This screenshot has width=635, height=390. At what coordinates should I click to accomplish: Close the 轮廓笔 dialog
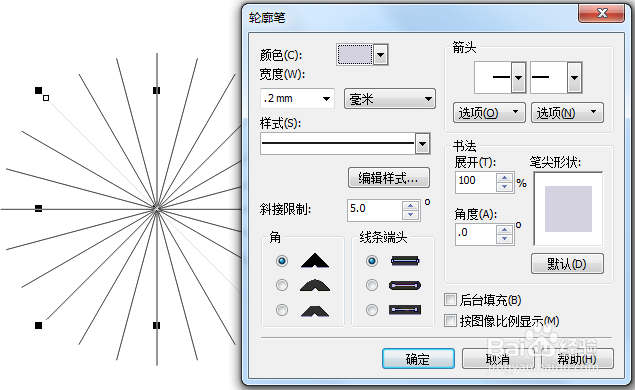(x=602, y=13)
